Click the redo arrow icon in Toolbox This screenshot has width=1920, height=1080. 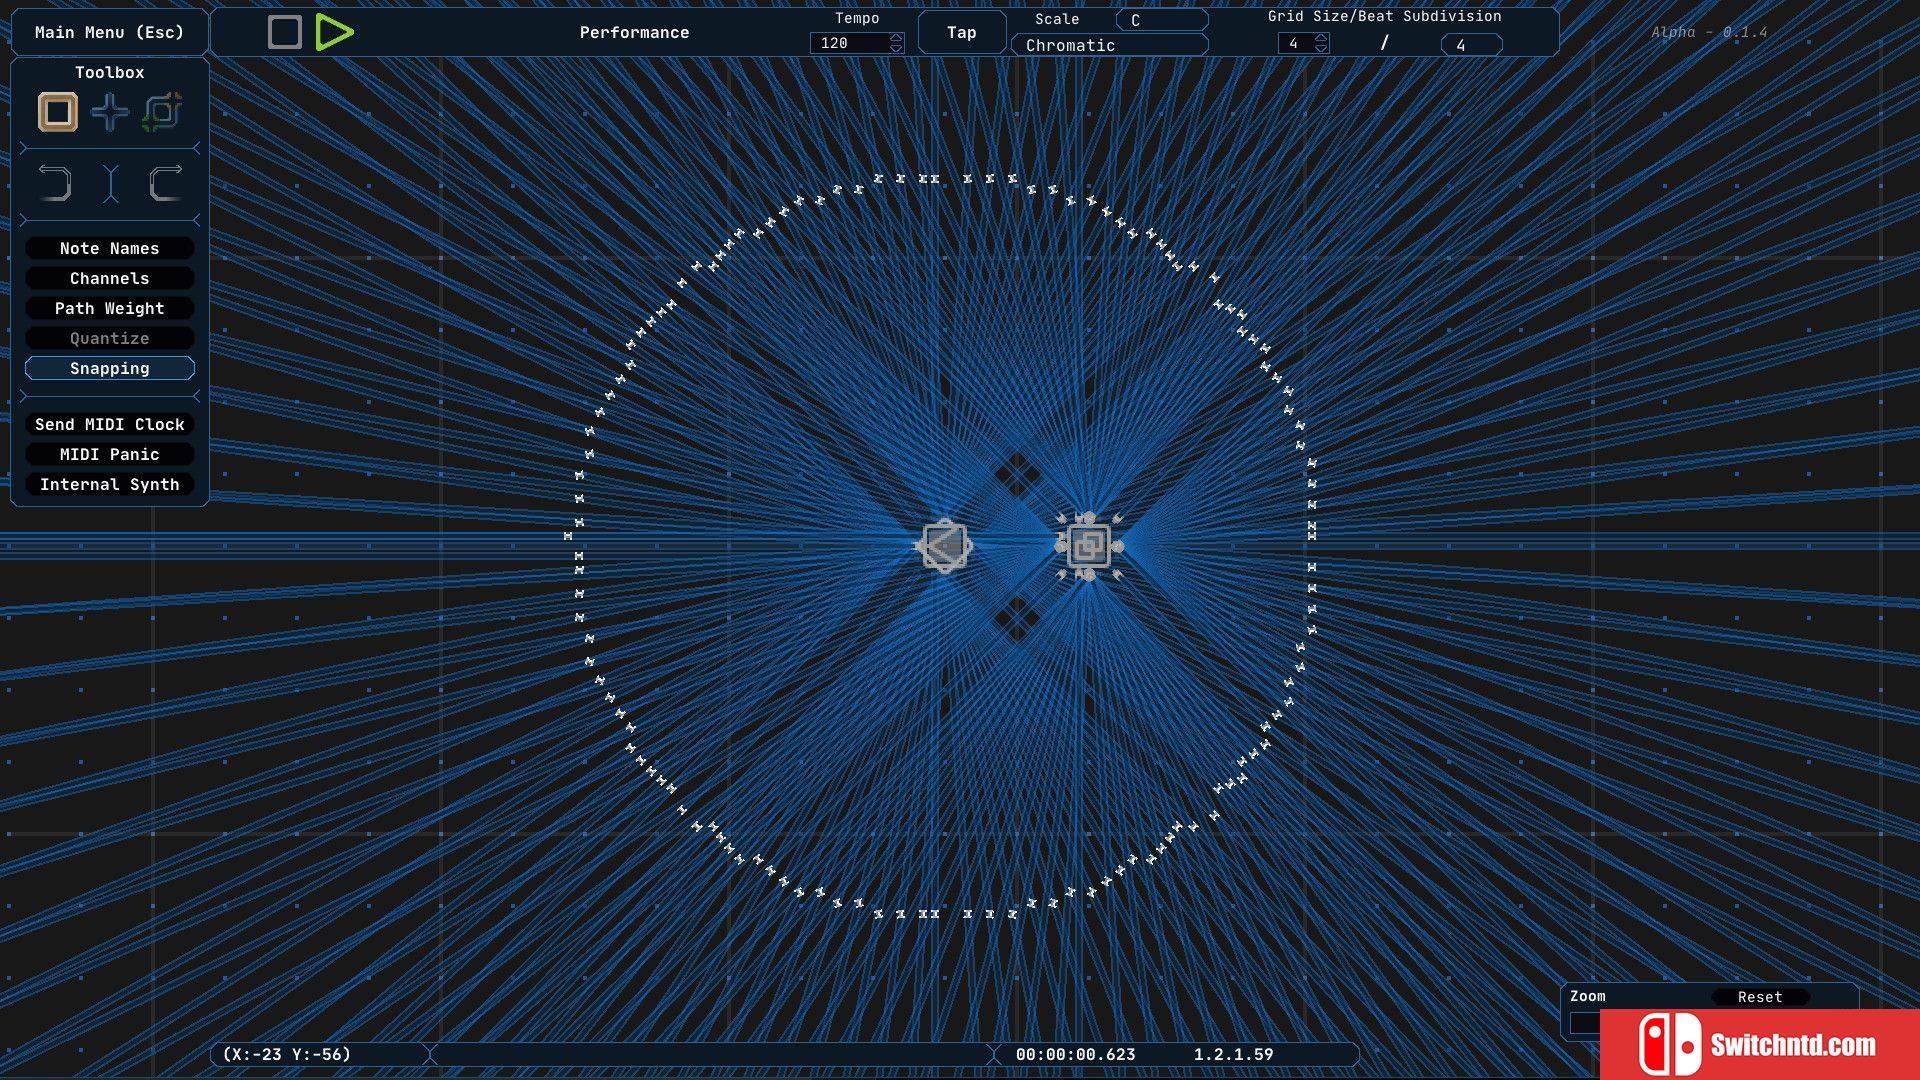point(165,184)
